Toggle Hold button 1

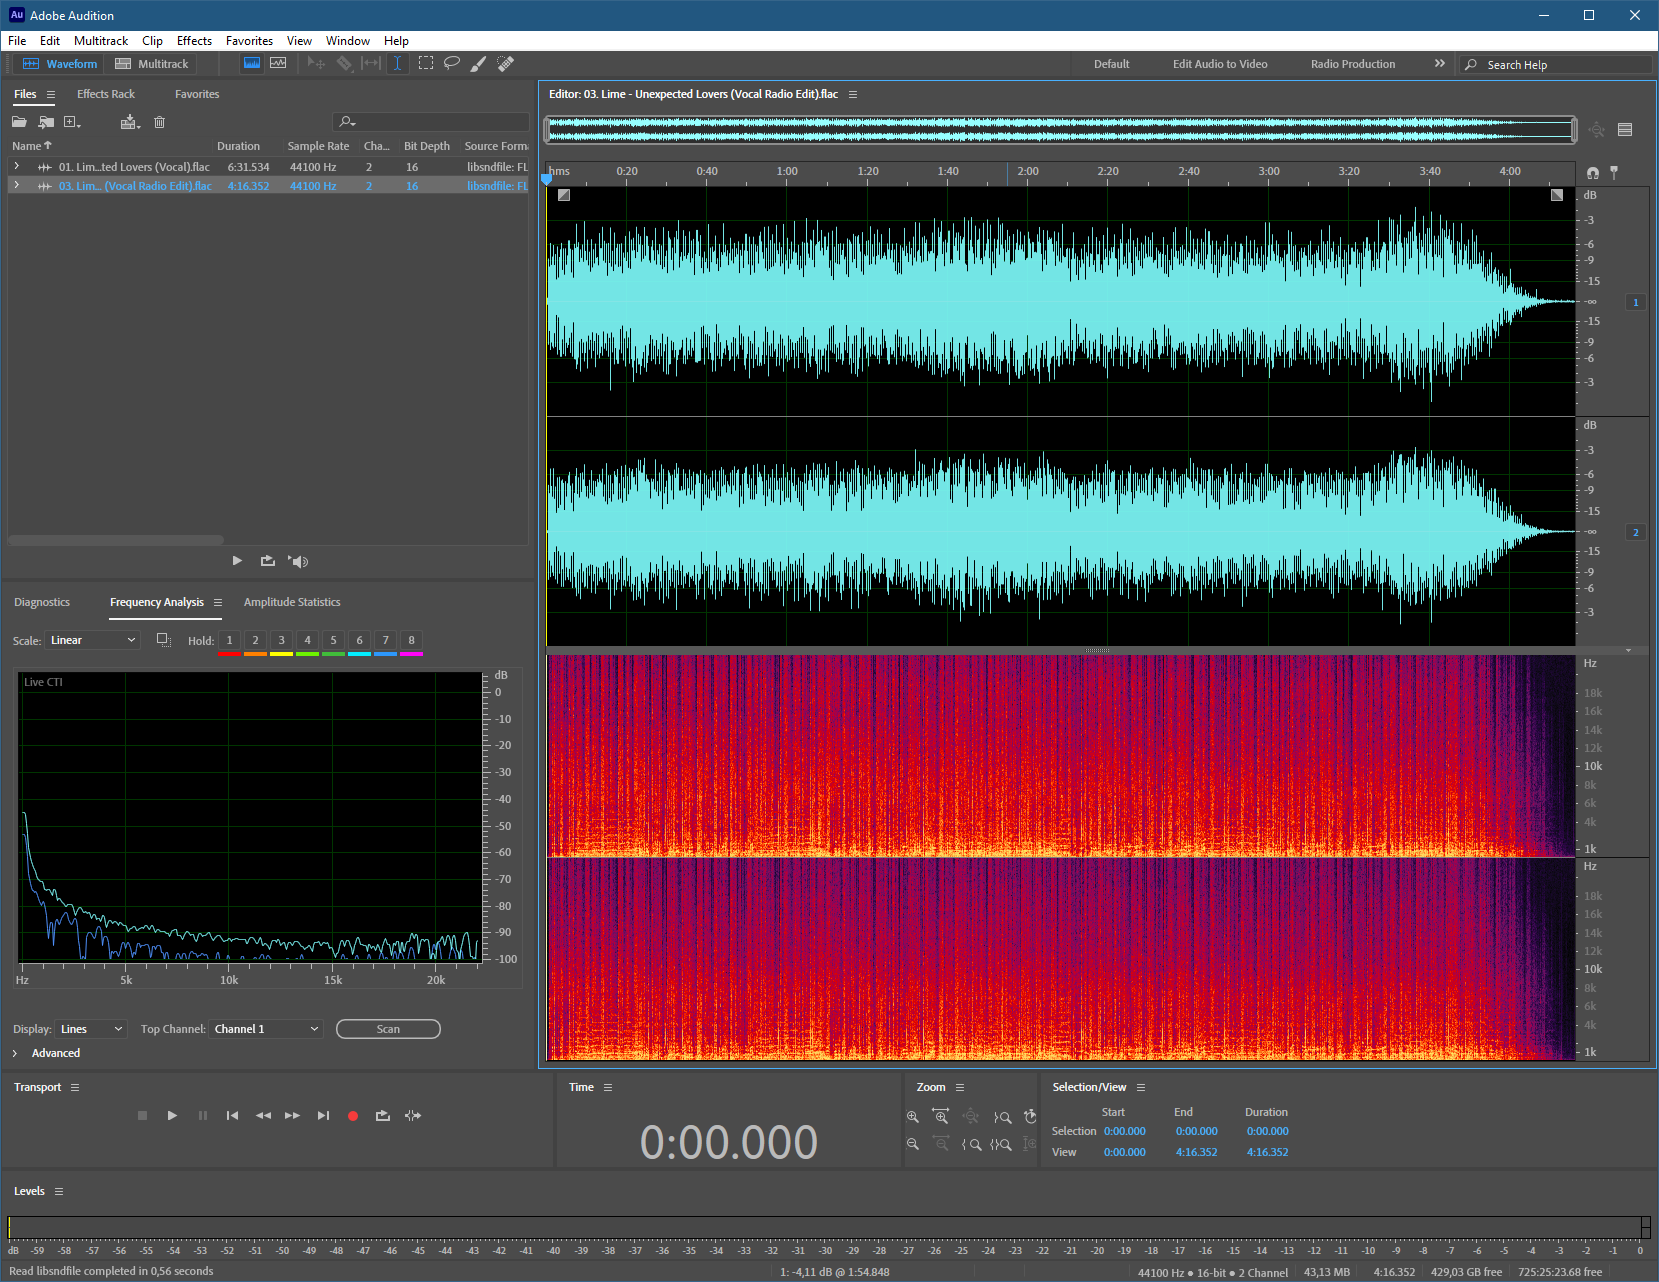tap(229, 641)
